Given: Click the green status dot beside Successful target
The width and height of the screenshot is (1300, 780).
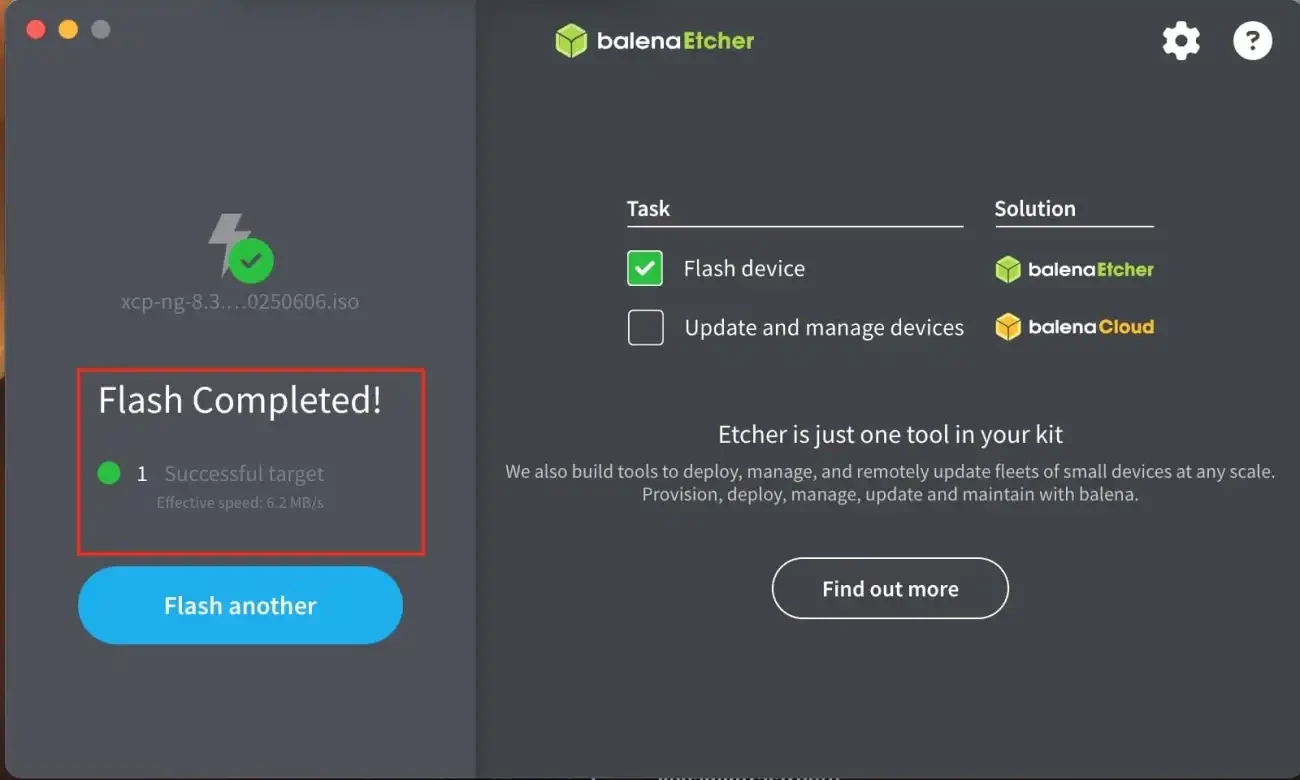Looking at the screenshot, I should click(109, 473).
